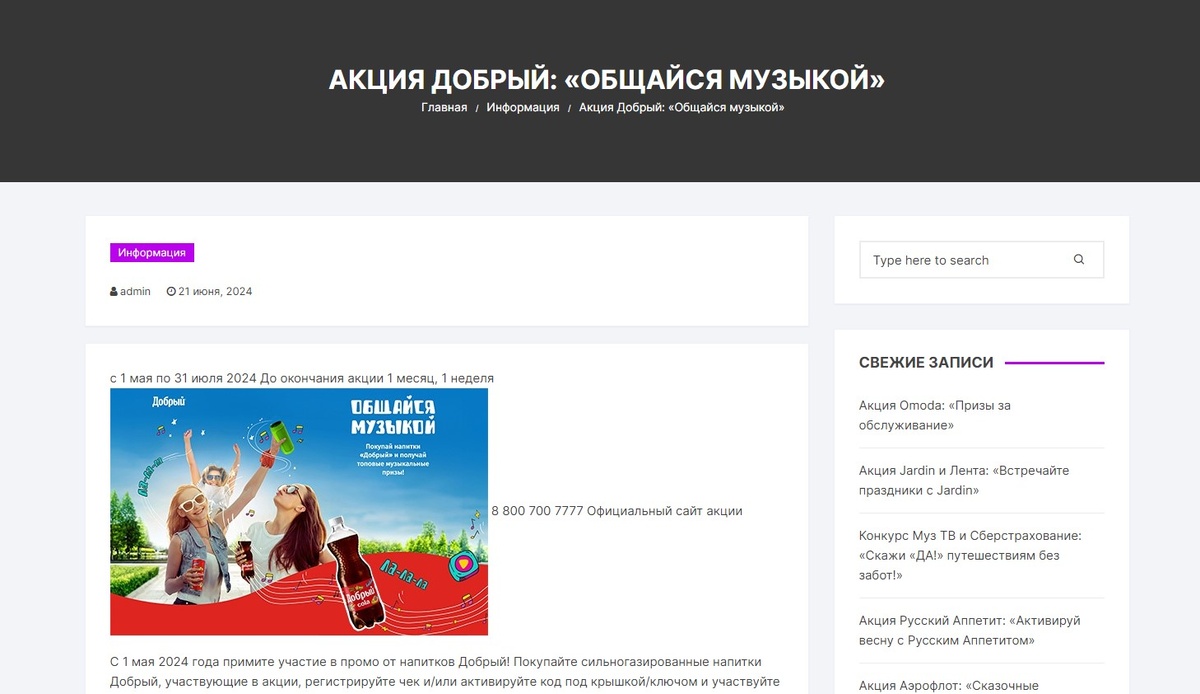Open the Информация breadcrumb link
The width and height of the screenshot is (1200, 694).
coord(523,107)
